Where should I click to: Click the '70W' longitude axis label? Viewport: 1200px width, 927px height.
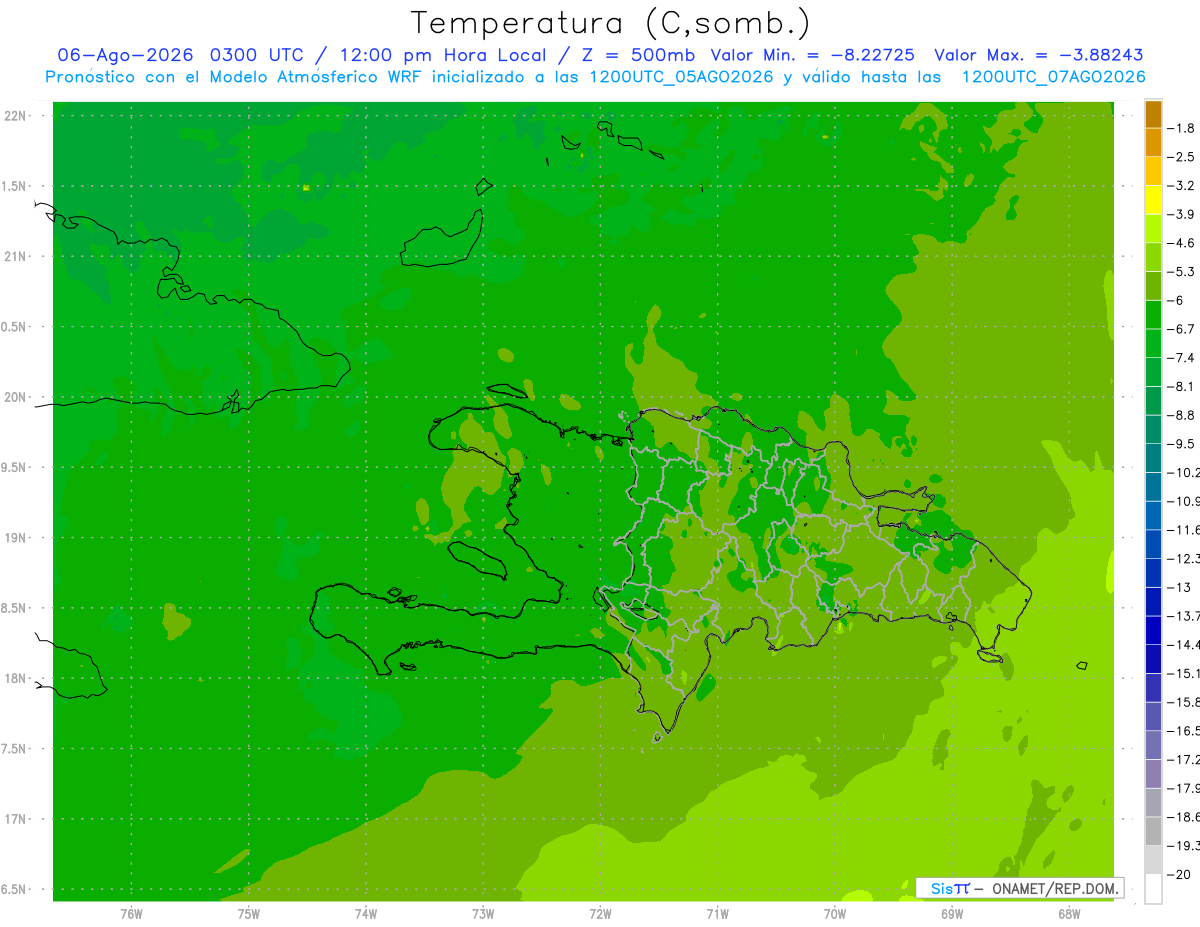(835, 914)
